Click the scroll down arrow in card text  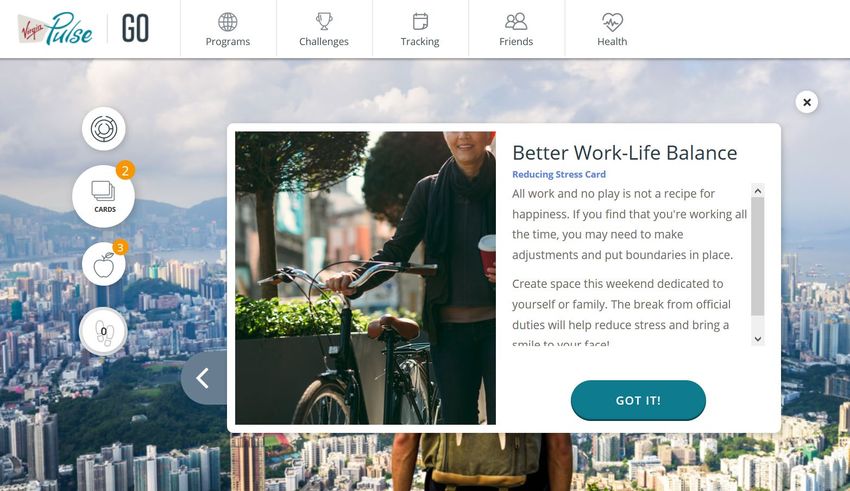[x=758, y=339]
